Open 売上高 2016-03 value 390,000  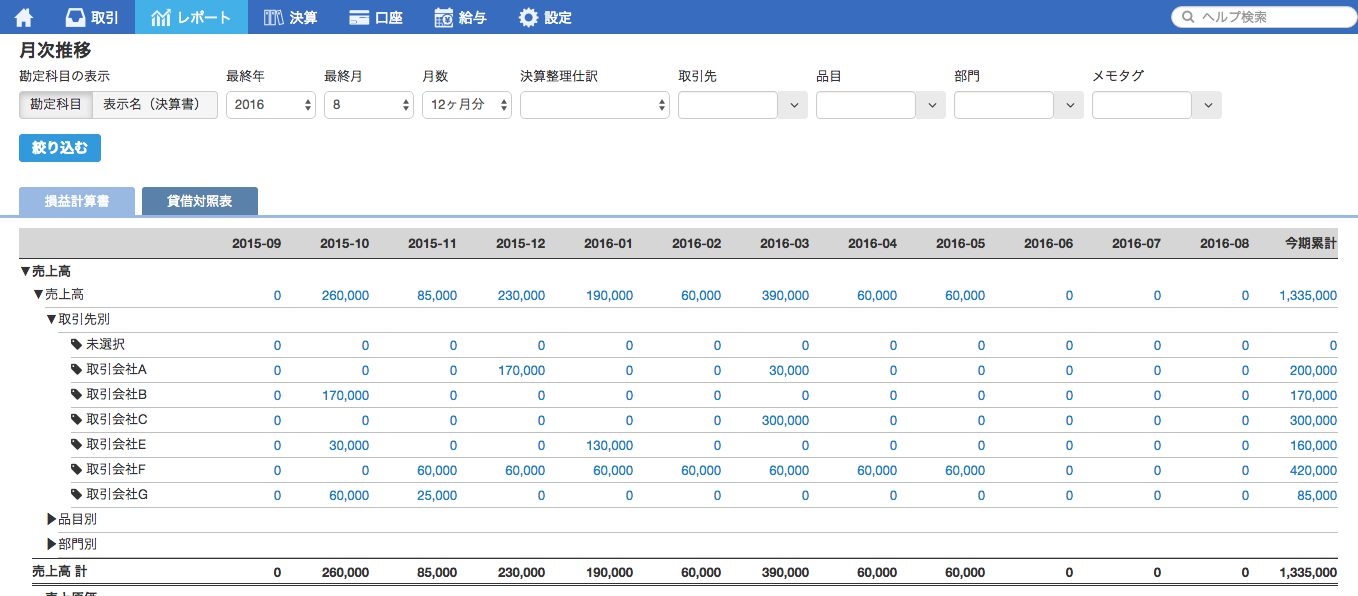[785, 296]
